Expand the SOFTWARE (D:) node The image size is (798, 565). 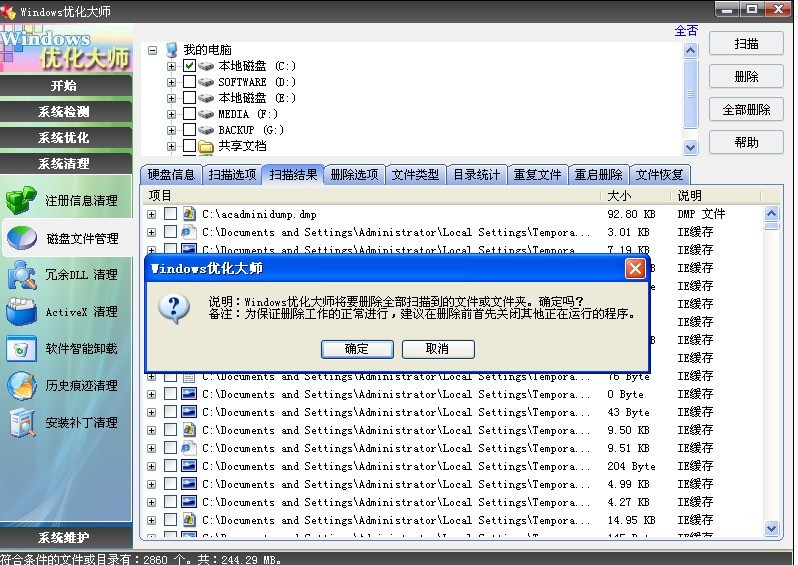coord(172,82)
